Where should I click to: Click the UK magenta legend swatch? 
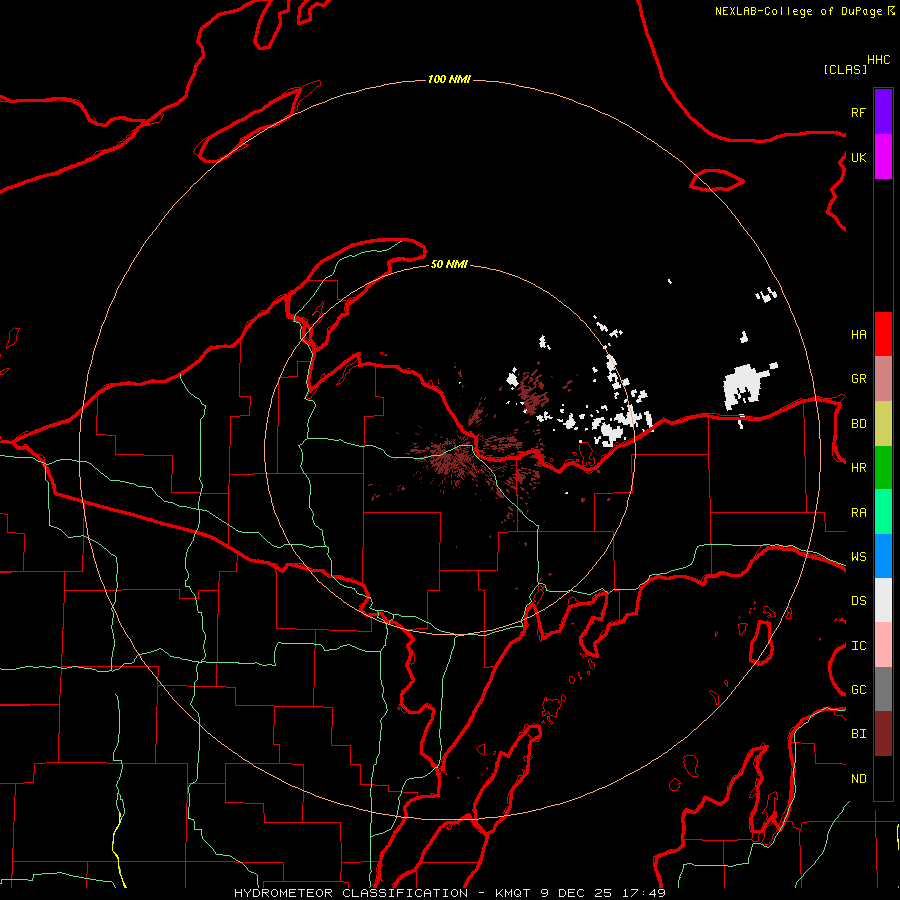[883, 157]
